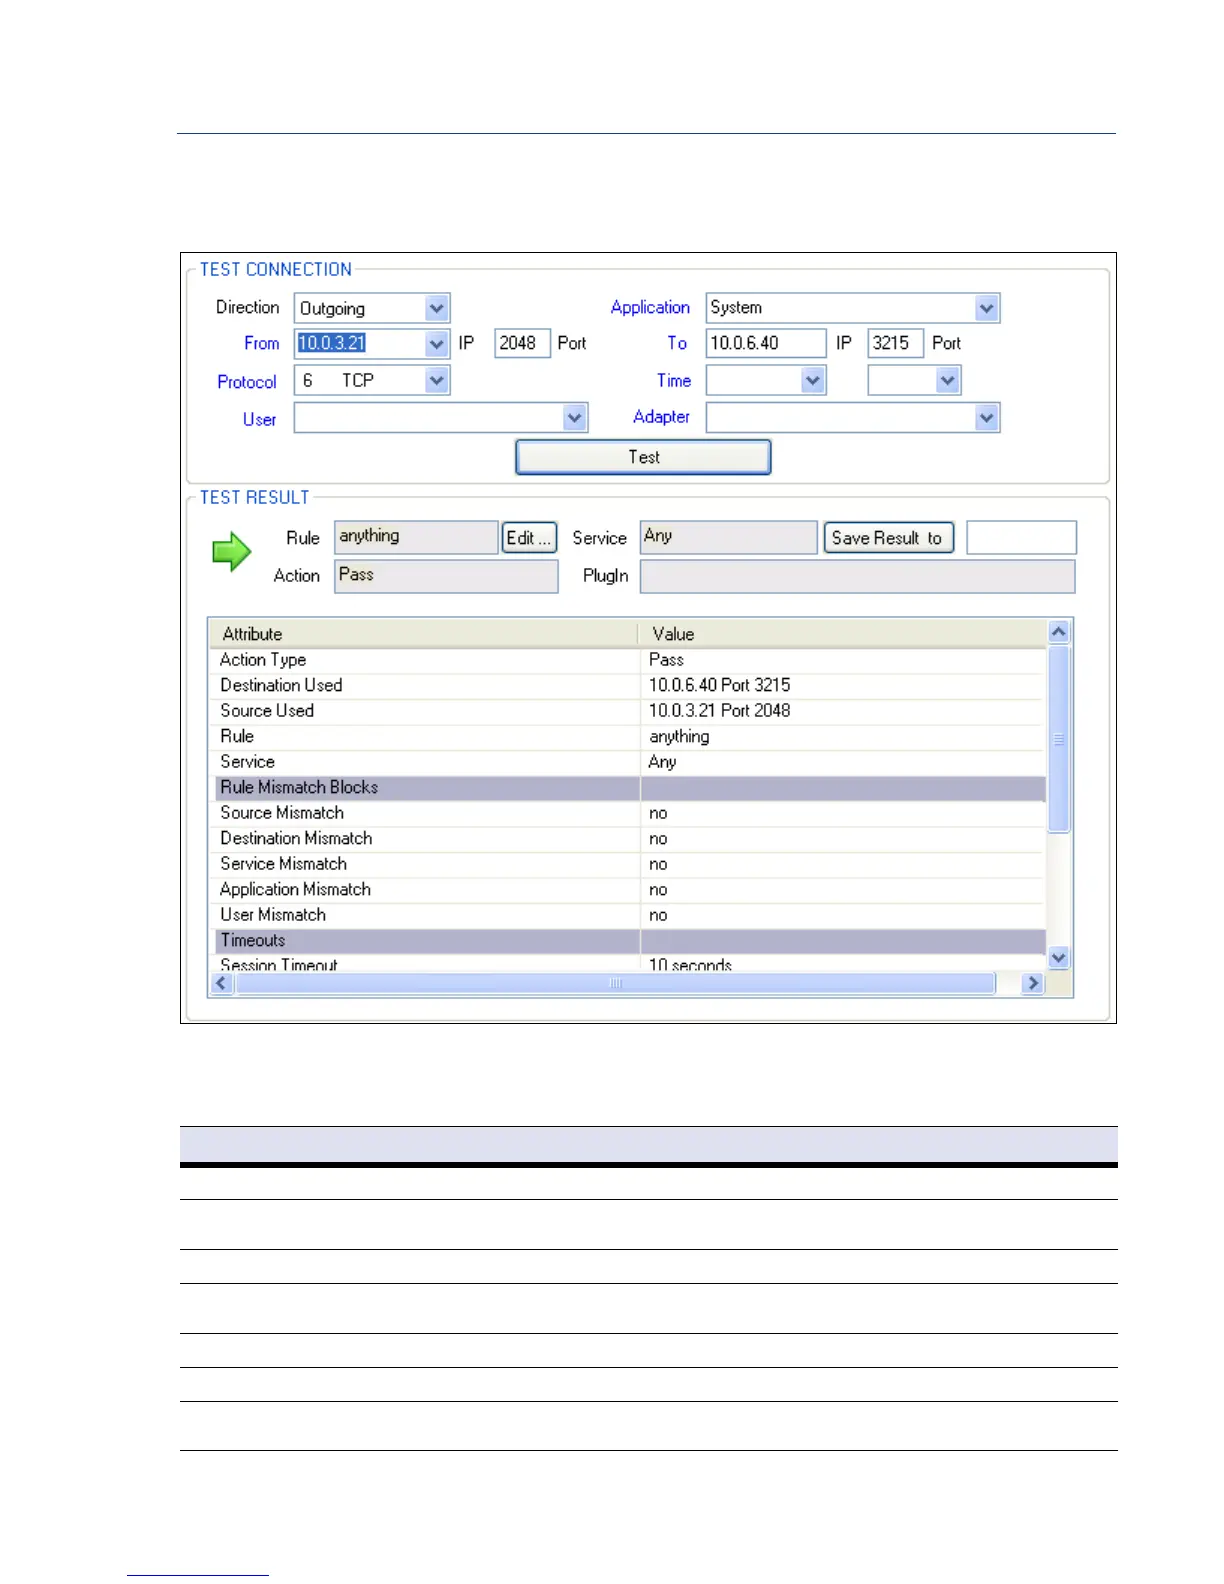Click the Edit... button next to Rule
Viewport: 1224px width, 1584px height.
(529, 538)
